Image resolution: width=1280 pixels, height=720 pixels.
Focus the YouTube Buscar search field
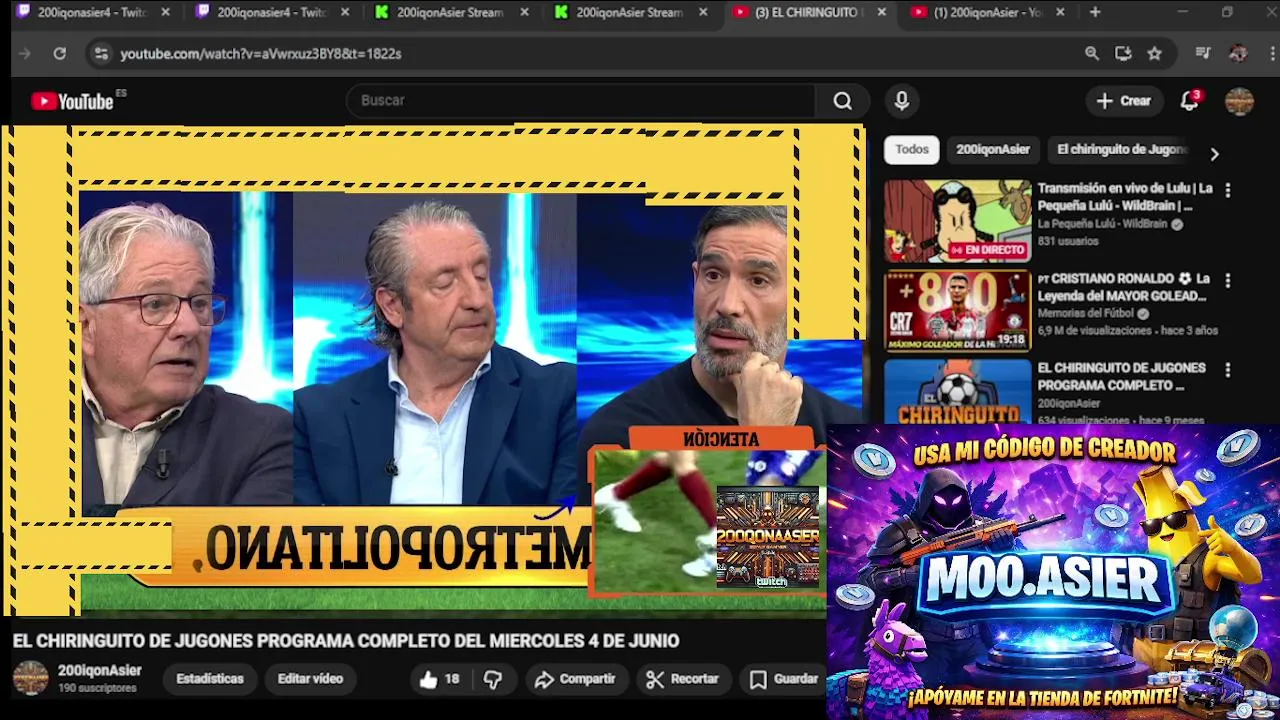pos(580,101)
